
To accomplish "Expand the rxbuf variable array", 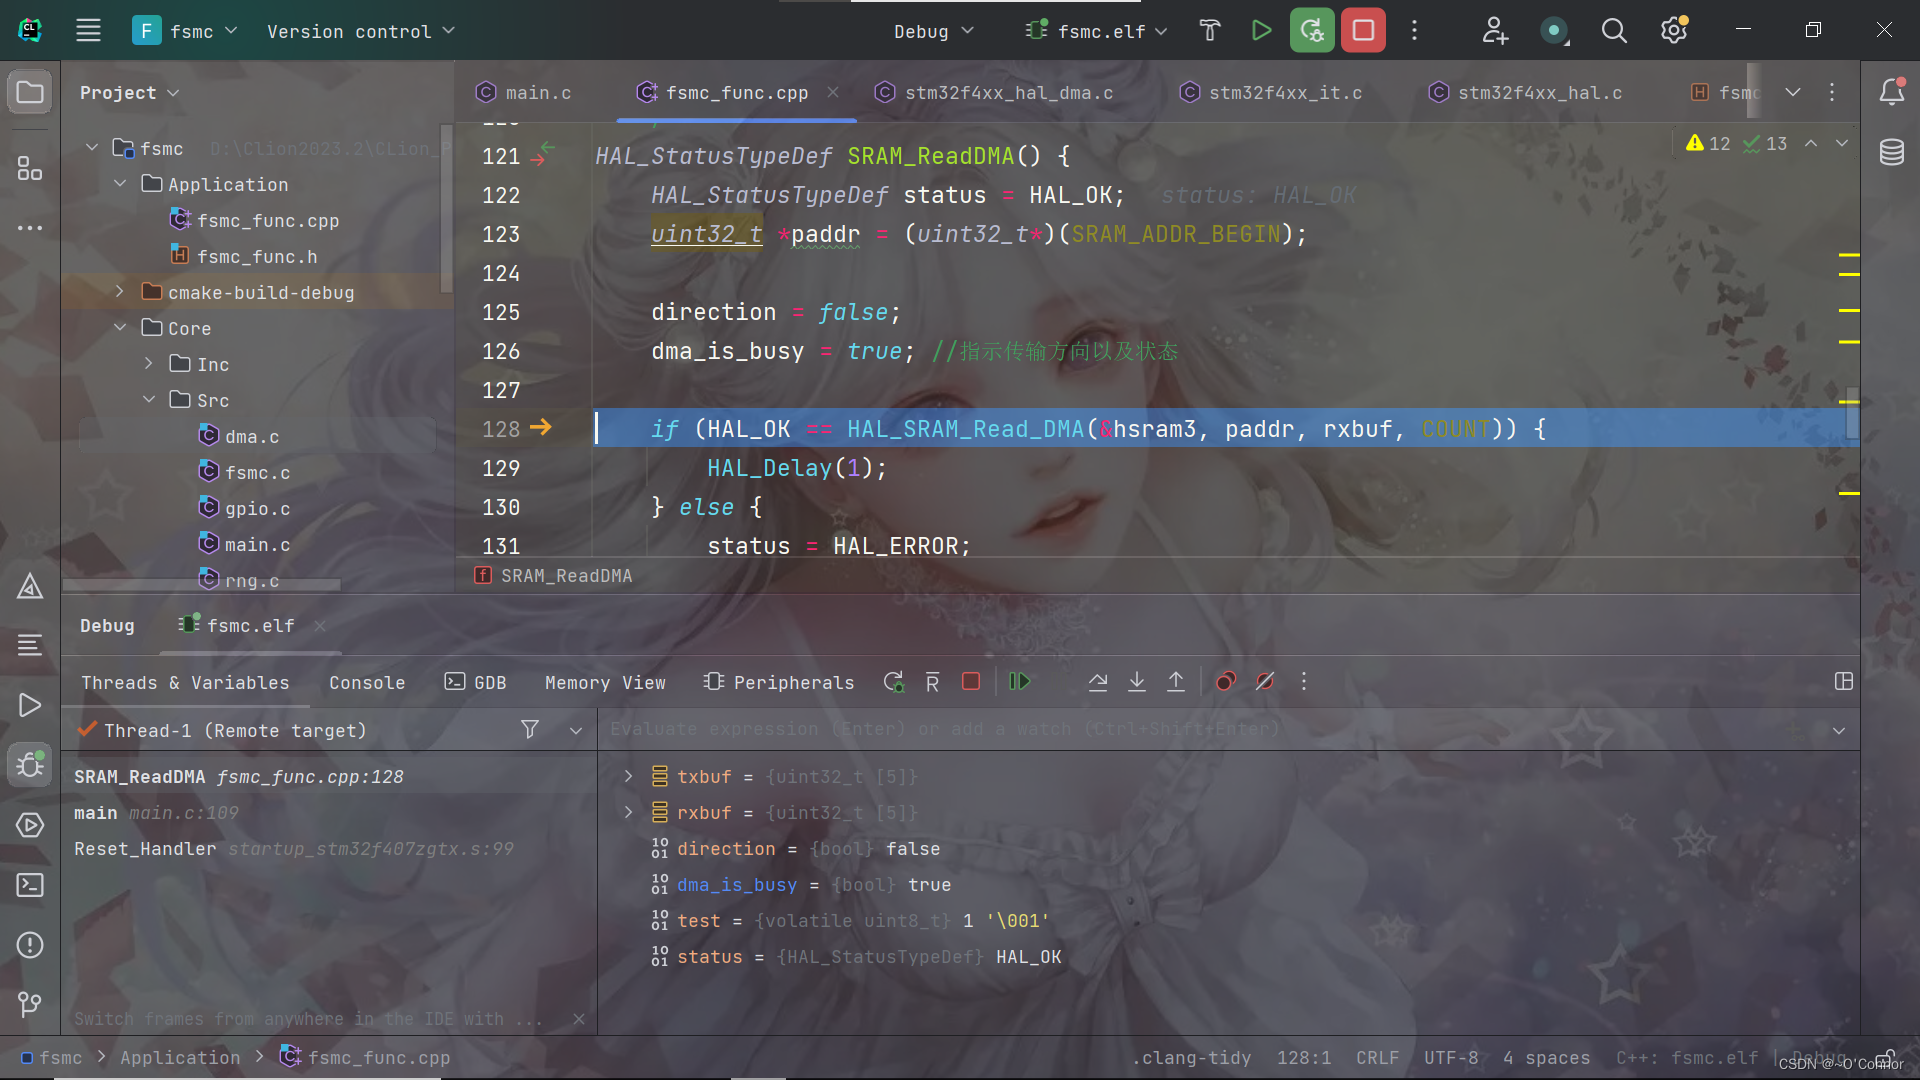I will [x=628, y=812].
